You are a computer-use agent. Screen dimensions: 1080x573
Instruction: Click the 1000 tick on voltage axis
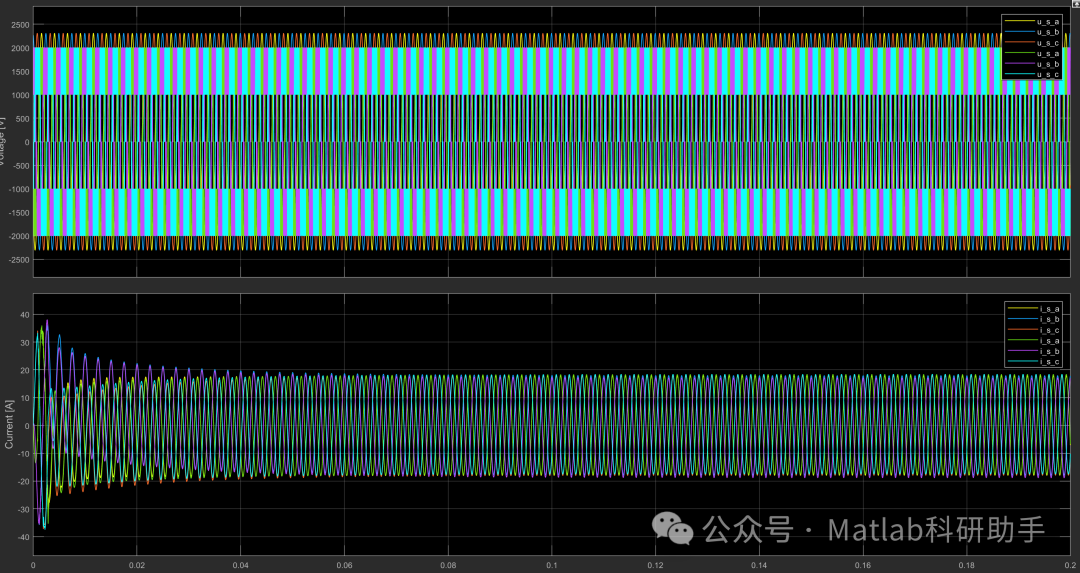(21, 95)
